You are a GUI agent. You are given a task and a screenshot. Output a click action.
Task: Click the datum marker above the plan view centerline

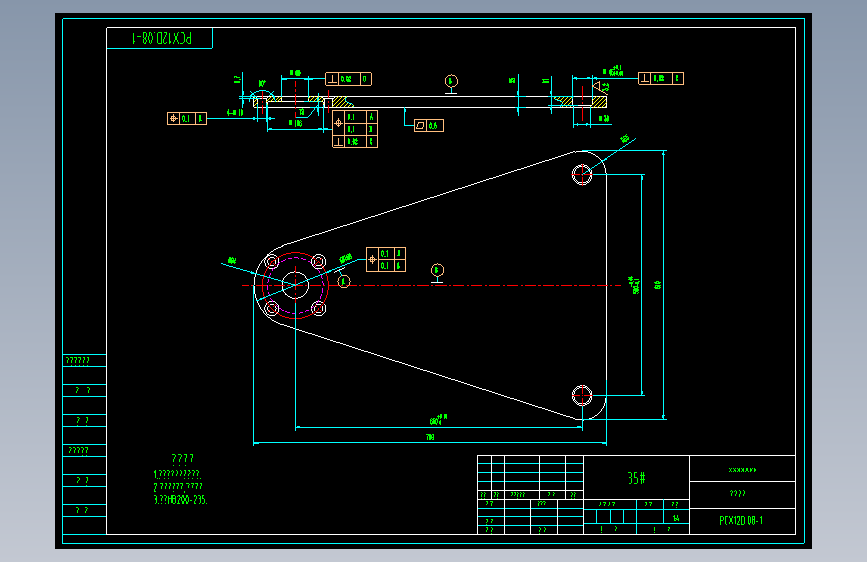437,270
